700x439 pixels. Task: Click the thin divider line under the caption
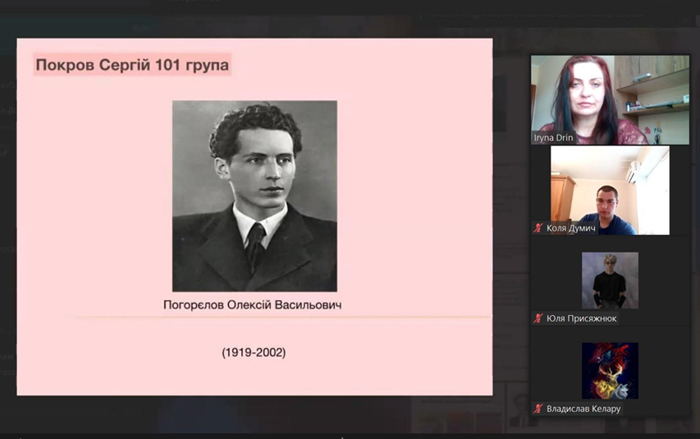coord(282,318)
